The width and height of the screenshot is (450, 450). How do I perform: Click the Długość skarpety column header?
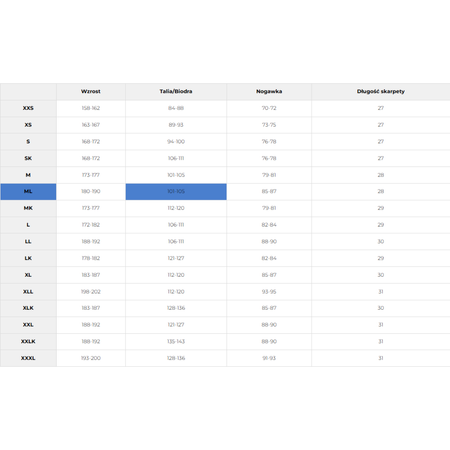(381, 91)
